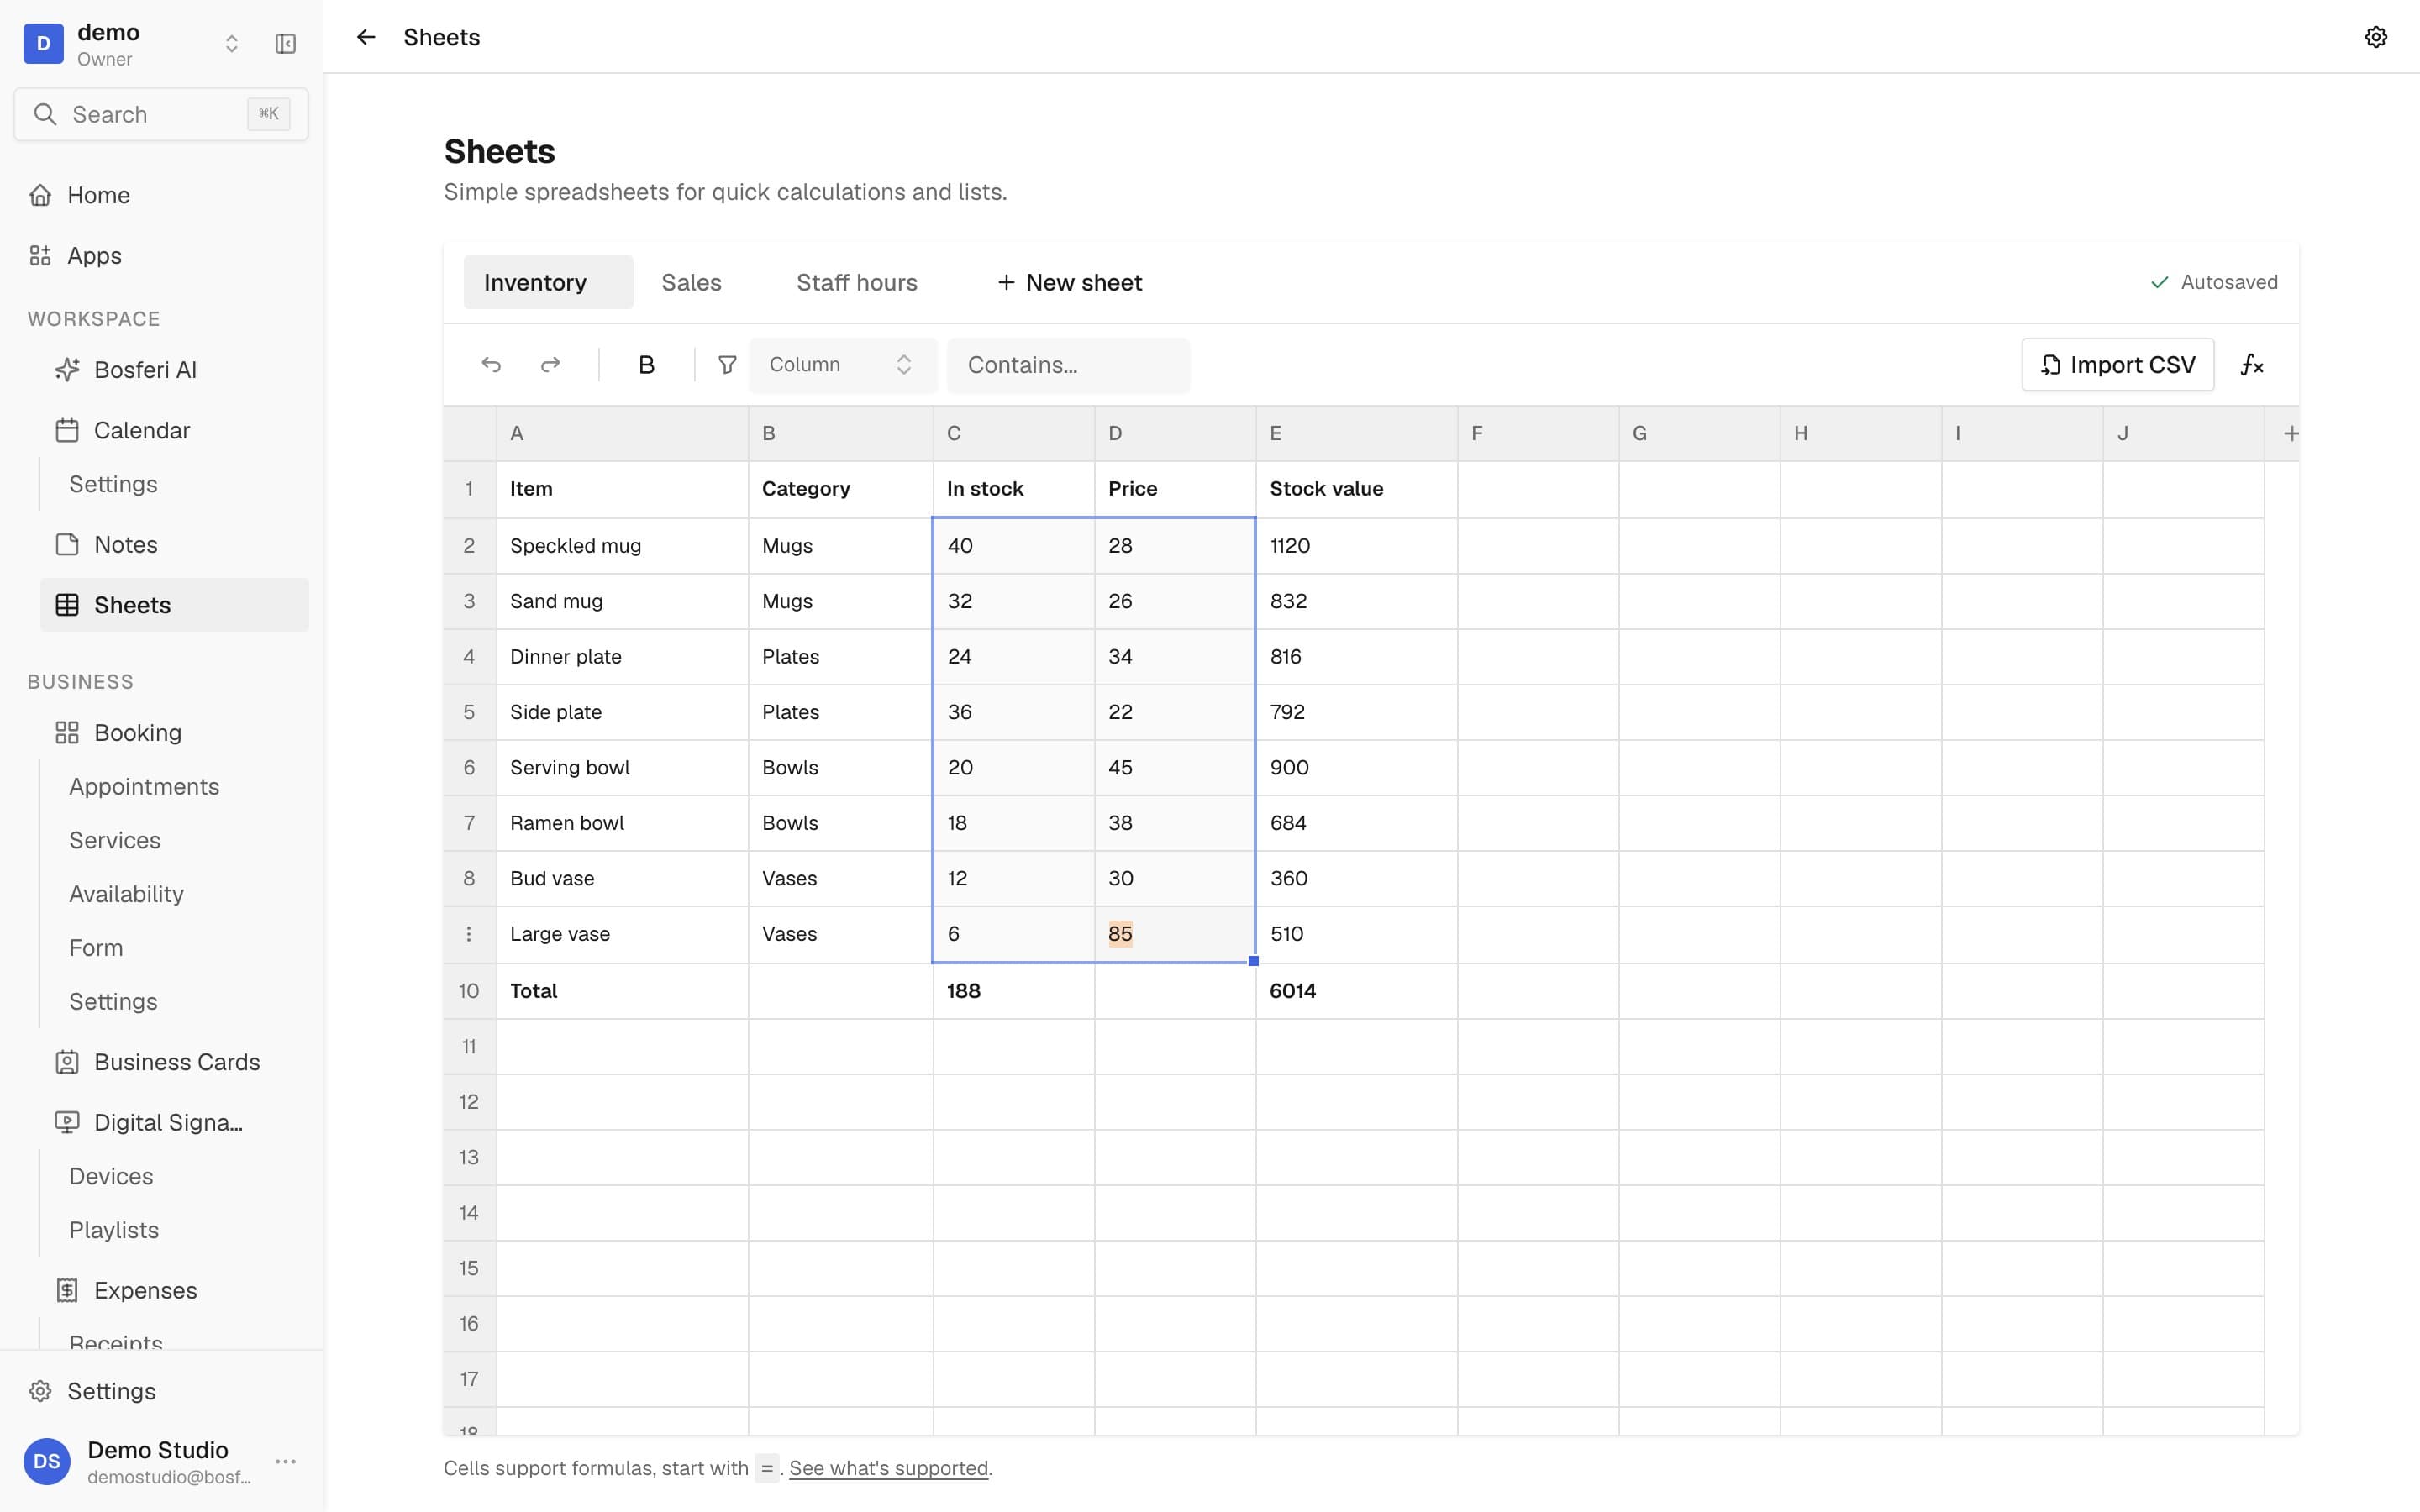Open Notes in the sidebar

coord(174,545)
